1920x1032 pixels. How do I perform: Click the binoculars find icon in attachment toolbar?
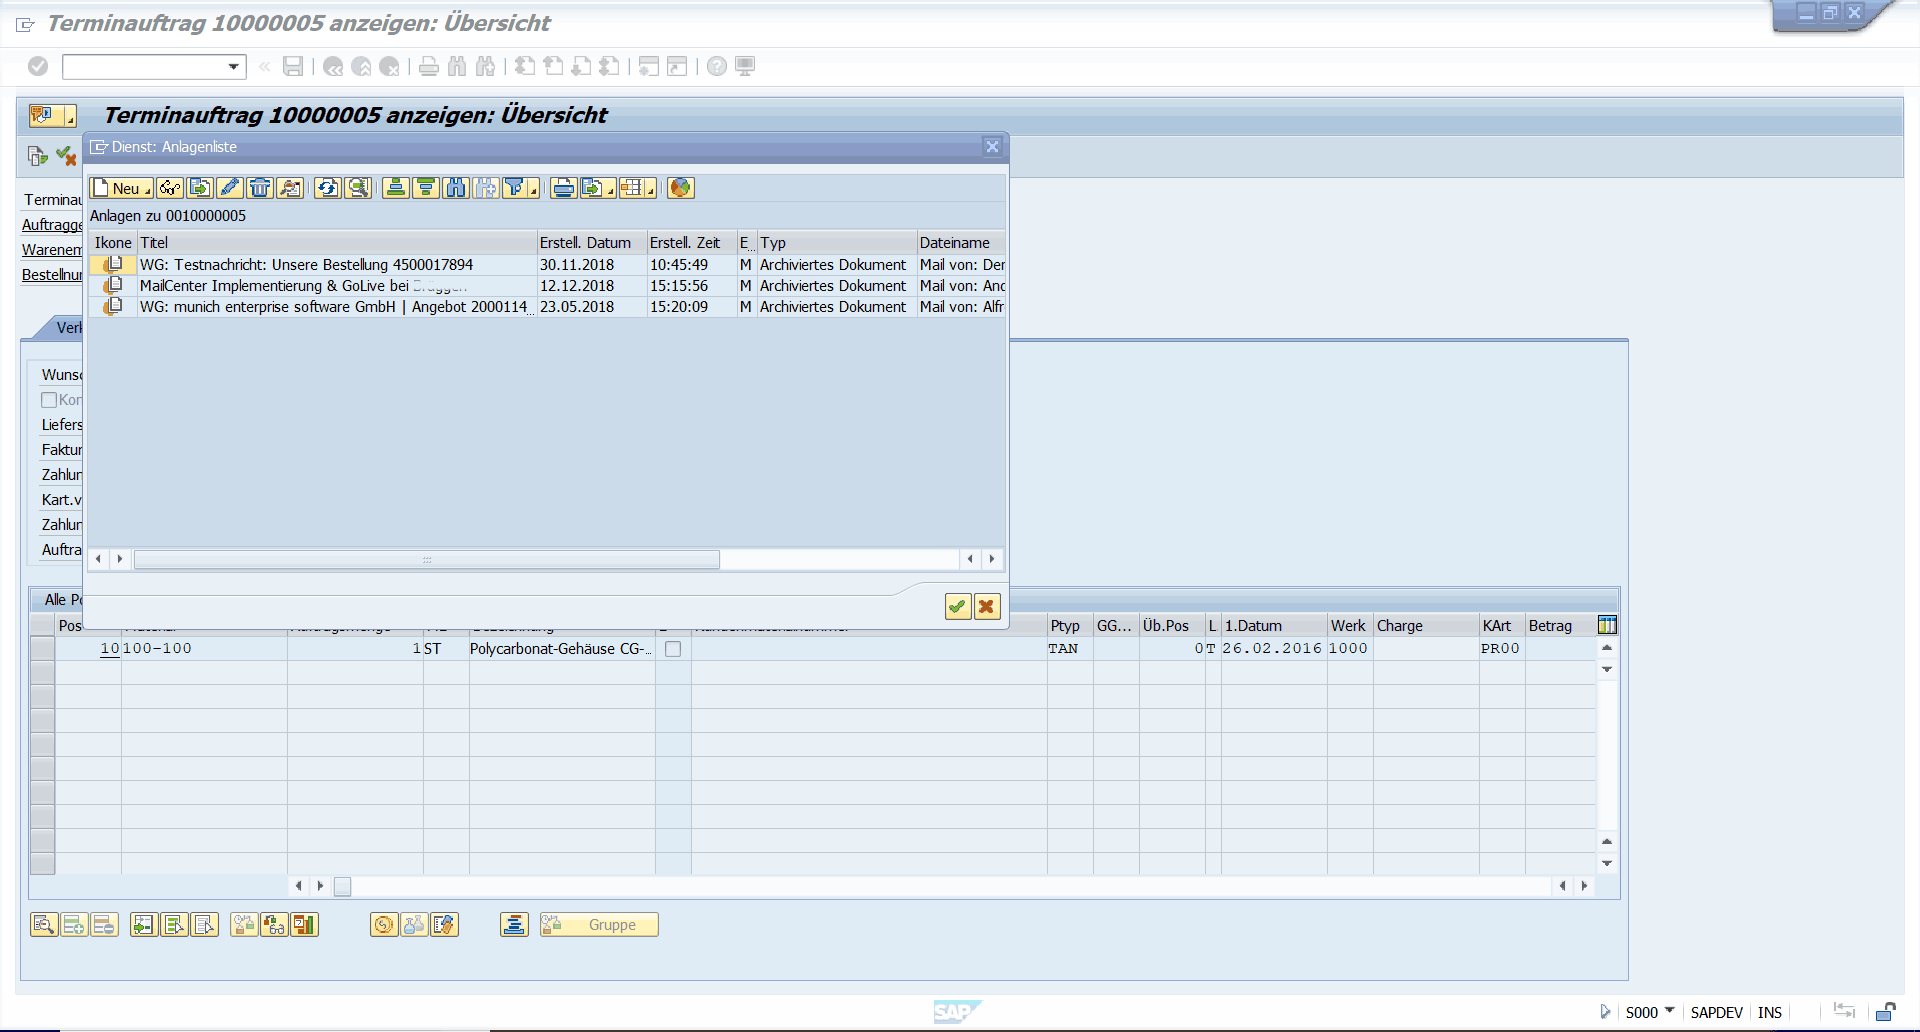456,188
